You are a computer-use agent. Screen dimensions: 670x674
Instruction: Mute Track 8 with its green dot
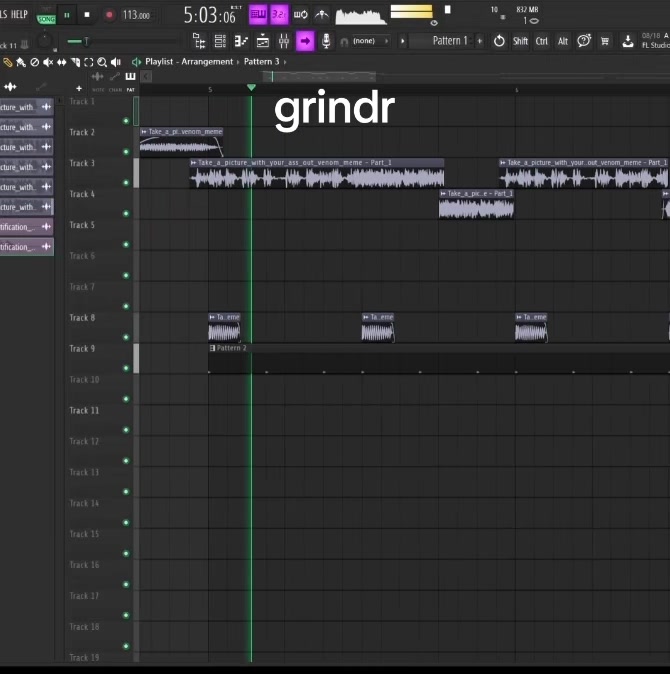[126, 337]
